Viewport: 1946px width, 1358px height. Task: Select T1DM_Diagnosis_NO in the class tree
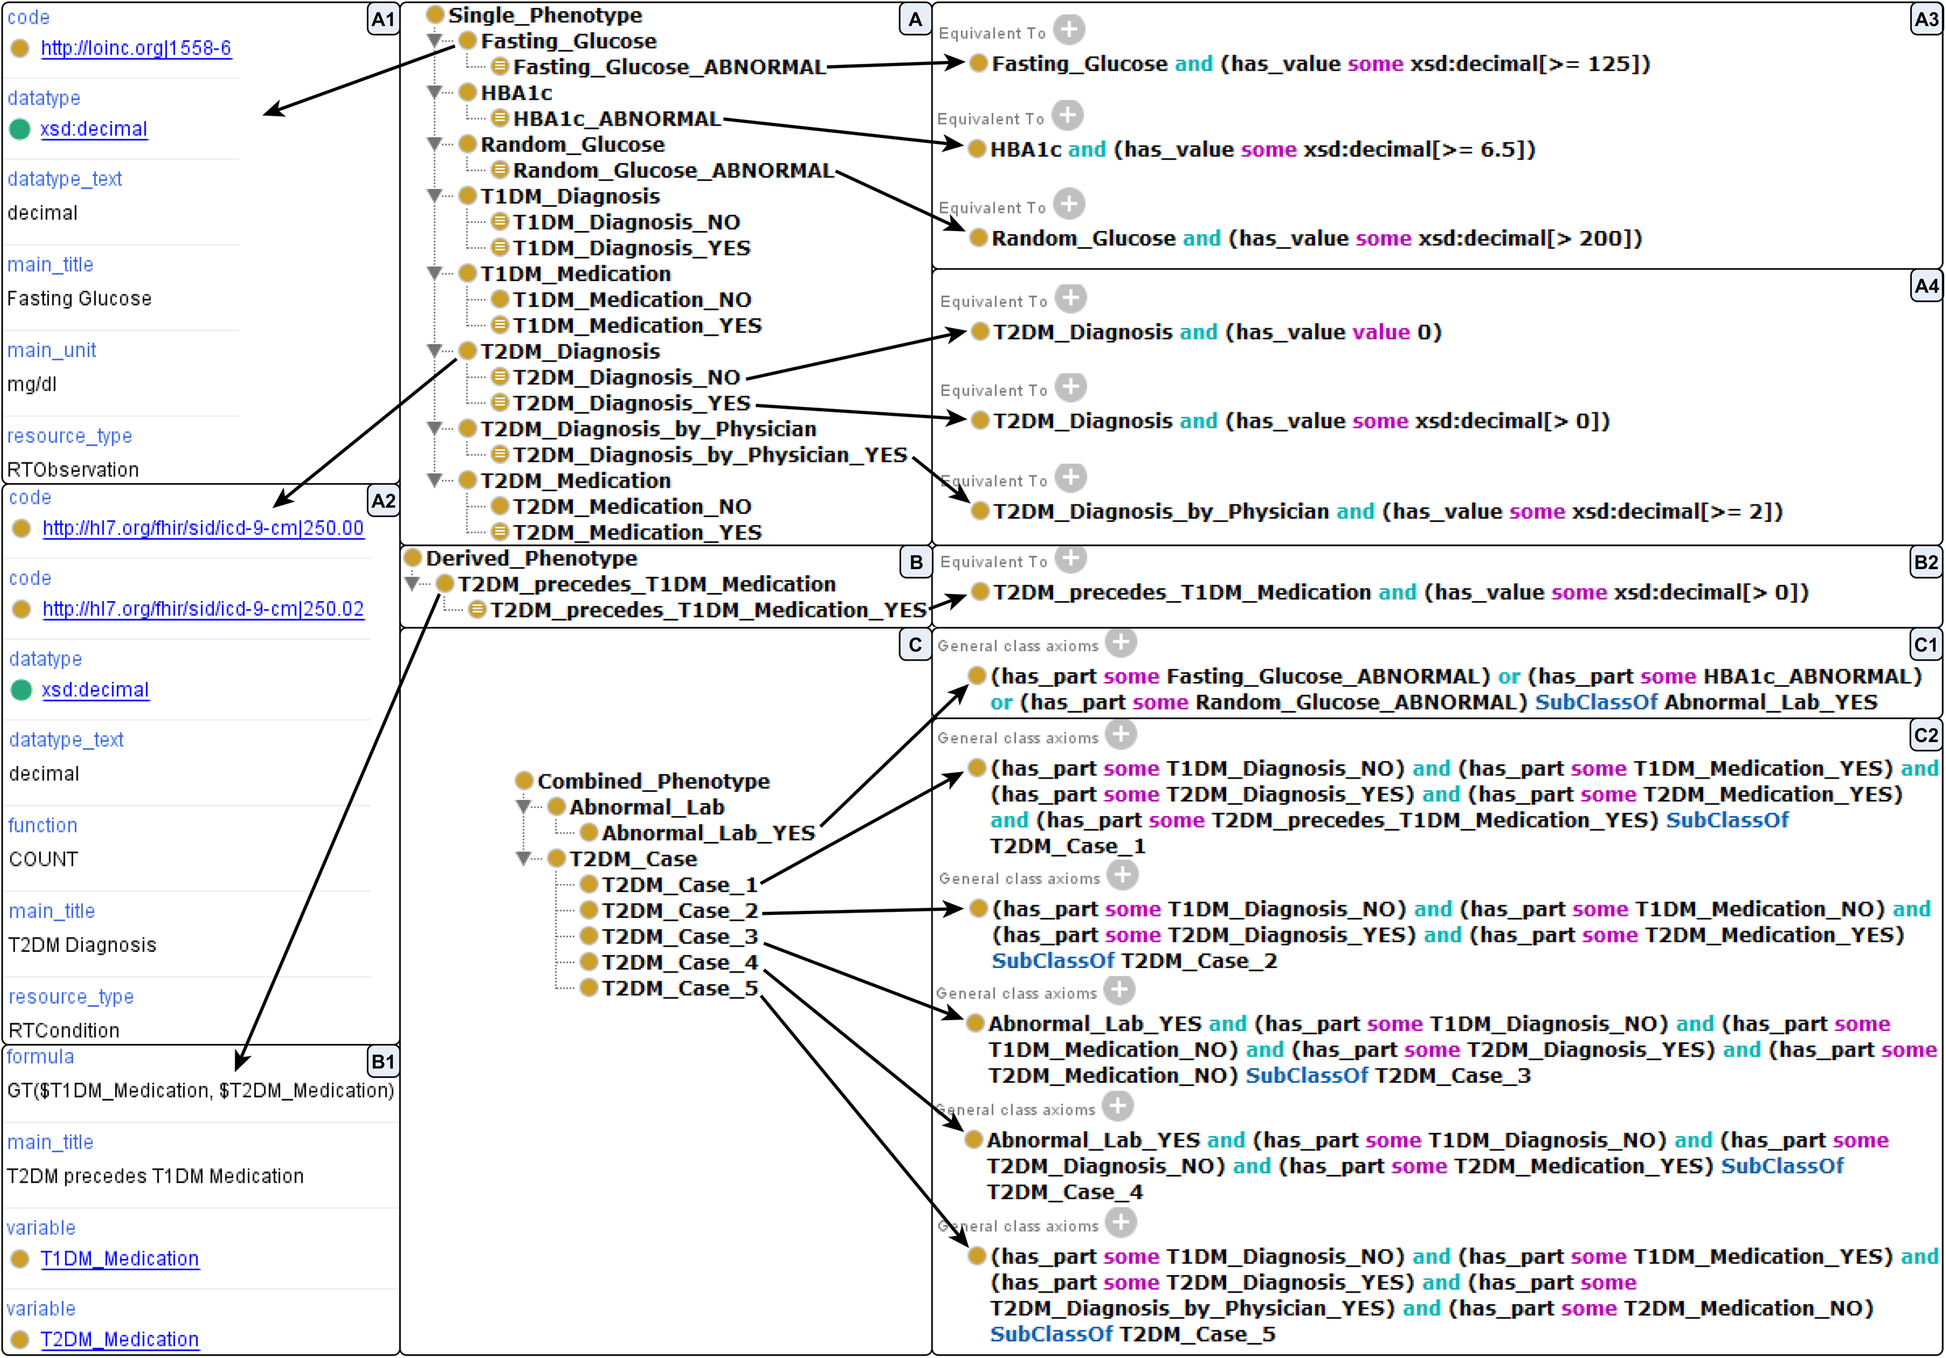click(626, 222)
